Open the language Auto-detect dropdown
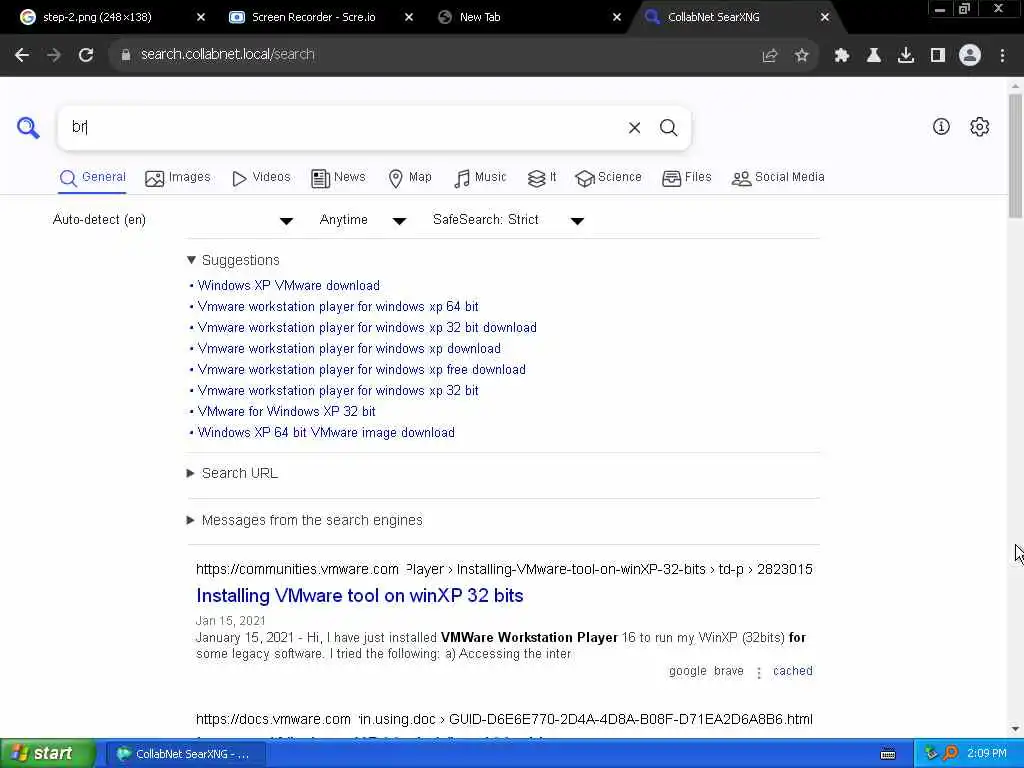Image resolution: width=1024 pixels, height=768 pixels. [173, 220]
